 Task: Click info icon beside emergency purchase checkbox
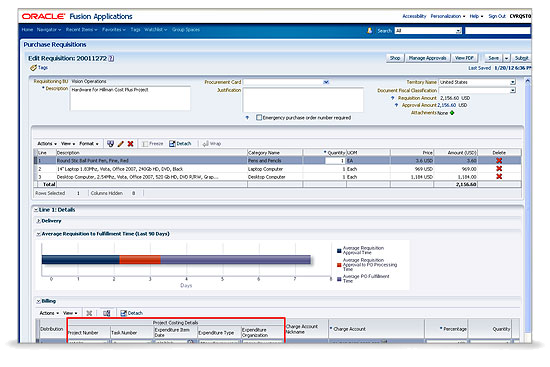247,118
